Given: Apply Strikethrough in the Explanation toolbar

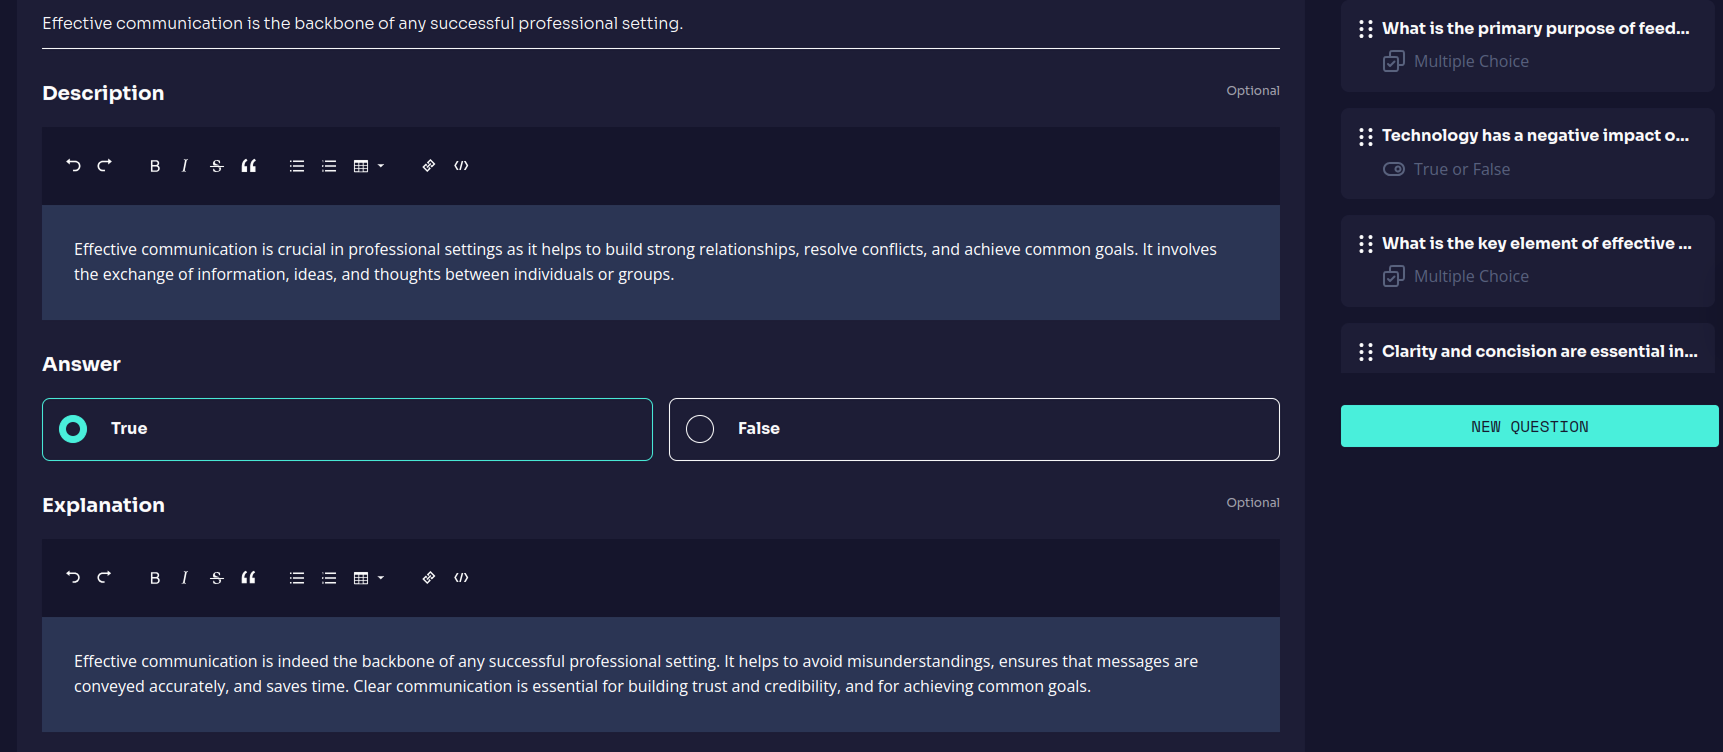Looking at the screenshot, I should 217,578.
